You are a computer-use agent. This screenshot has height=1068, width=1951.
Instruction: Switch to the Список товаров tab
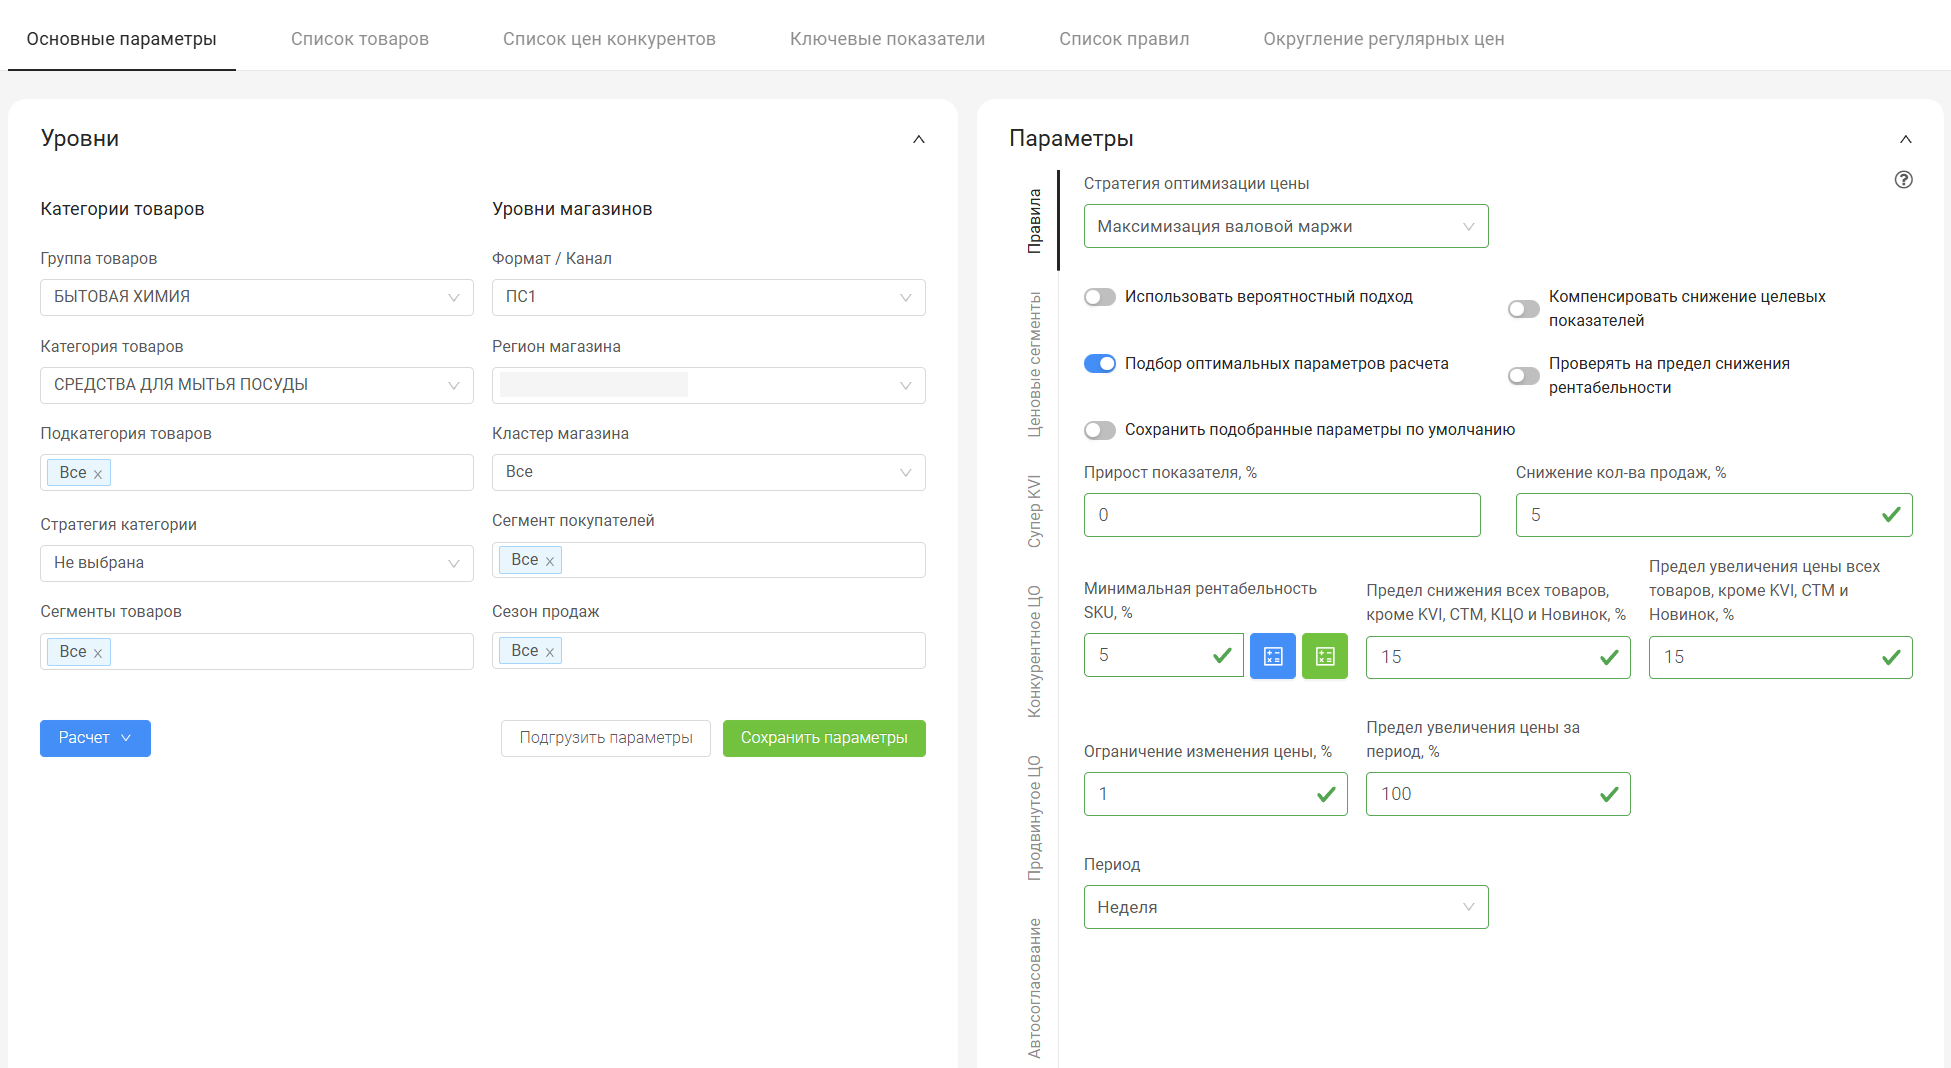coord(359,39)
